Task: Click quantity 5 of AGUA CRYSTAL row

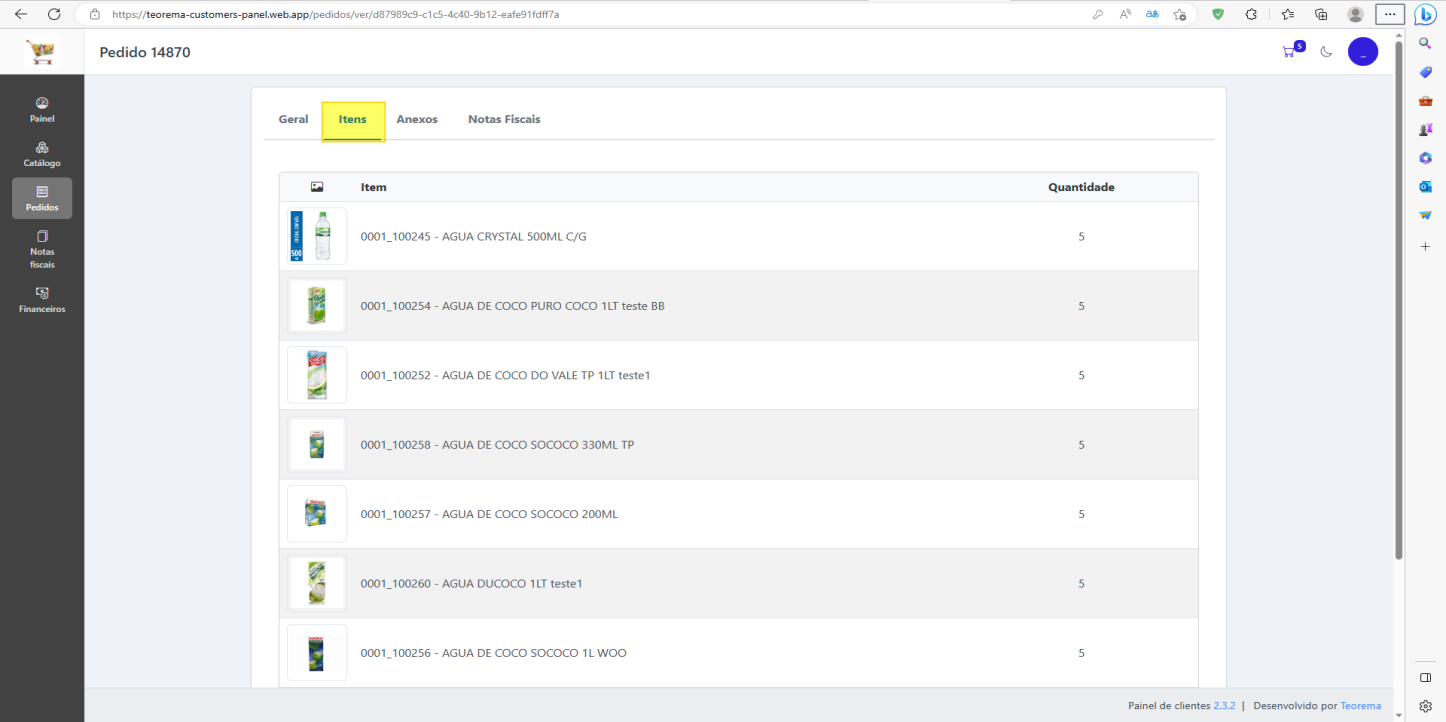Action: (1081, 237)
